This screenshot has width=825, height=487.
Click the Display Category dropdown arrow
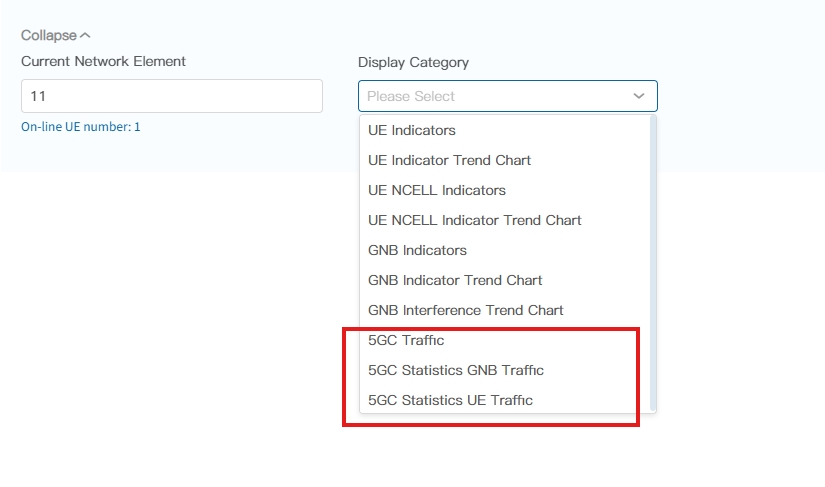639,96
